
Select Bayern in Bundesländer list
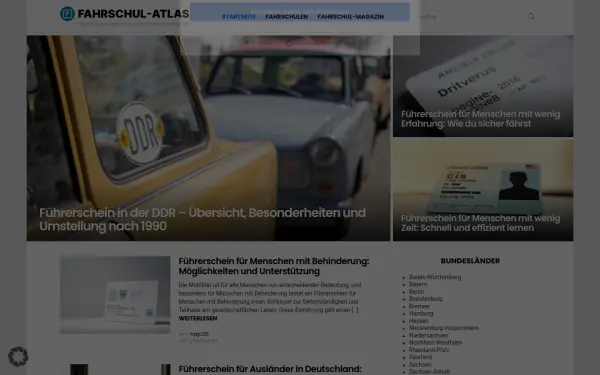pyautogui.click(x=418, y=284)
